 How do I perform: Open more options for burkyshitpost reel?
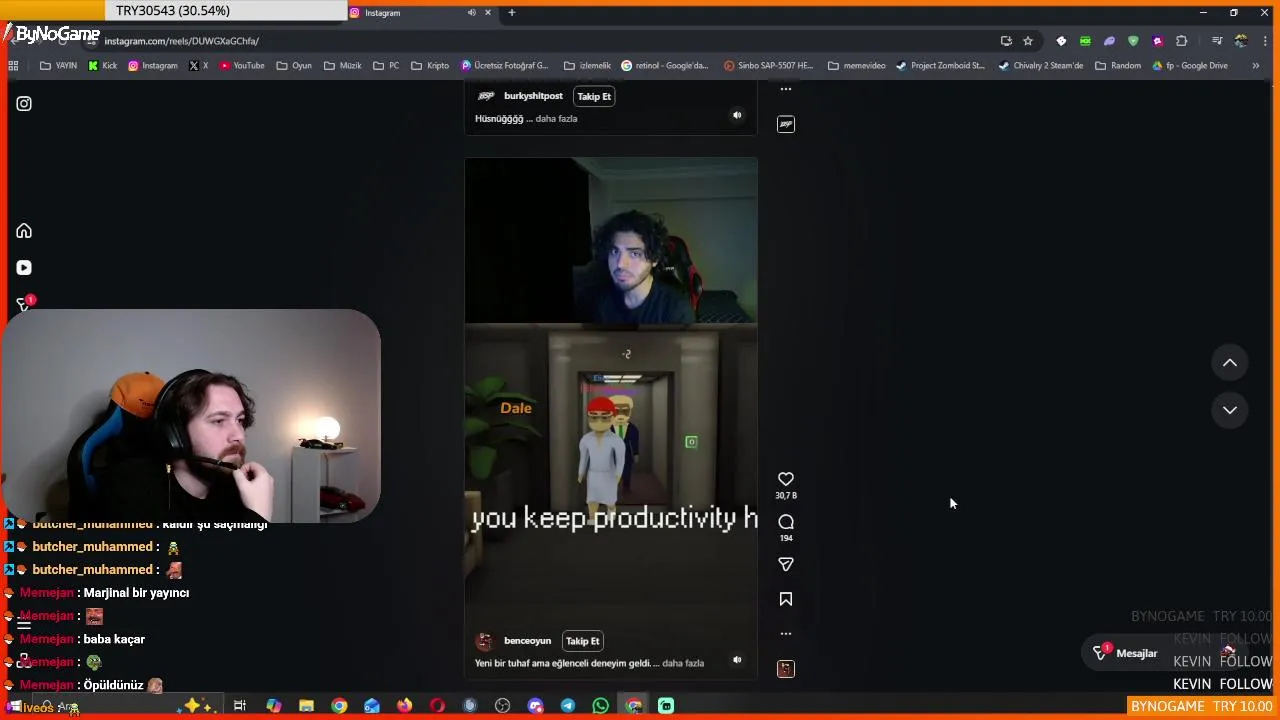[x=786, y=89]
